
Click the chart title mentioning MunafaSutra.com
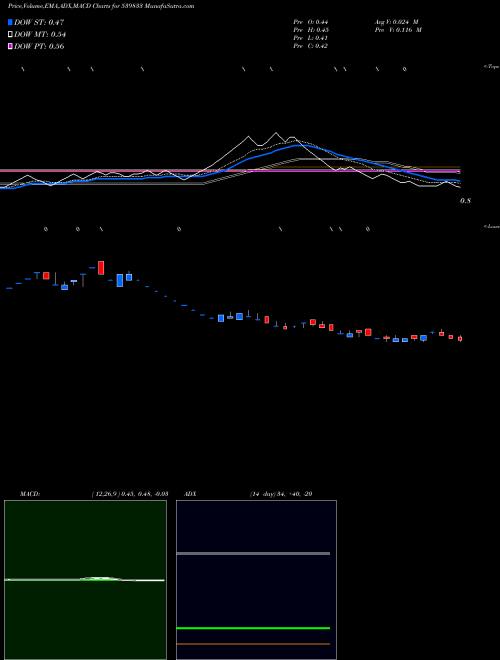coord(101,7)
